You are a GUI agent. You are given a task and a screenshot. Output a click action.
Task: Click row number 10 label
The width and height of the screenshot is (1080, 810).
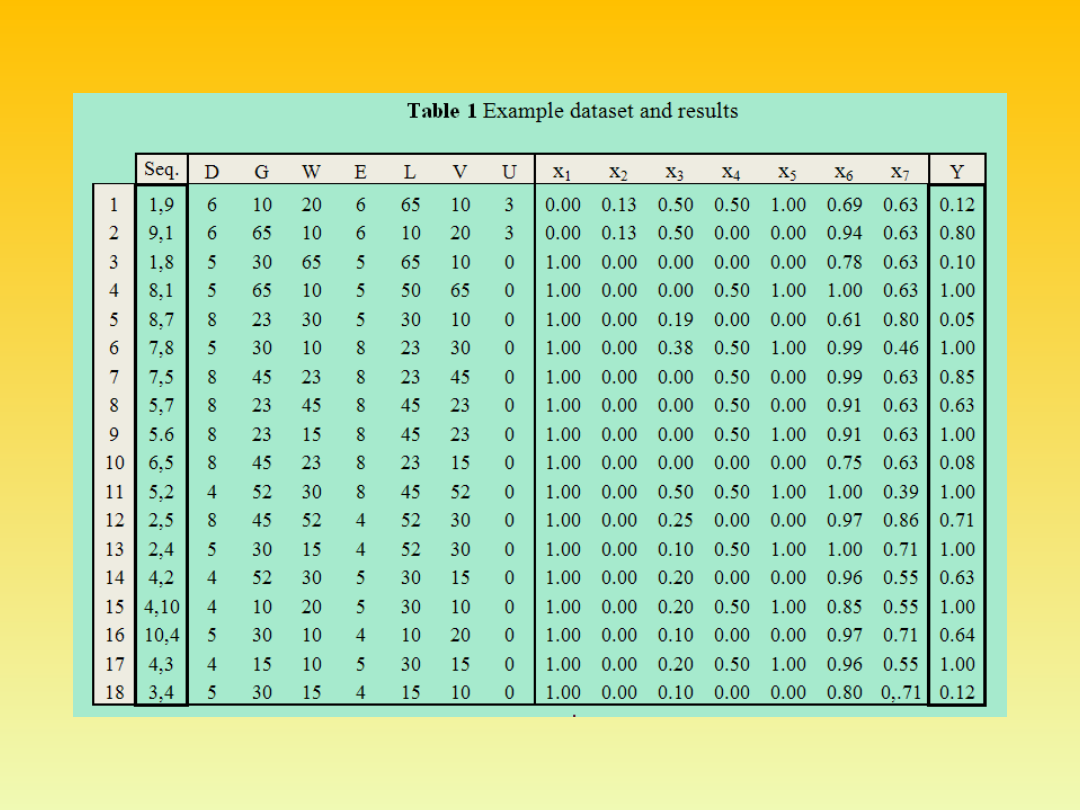114,463
